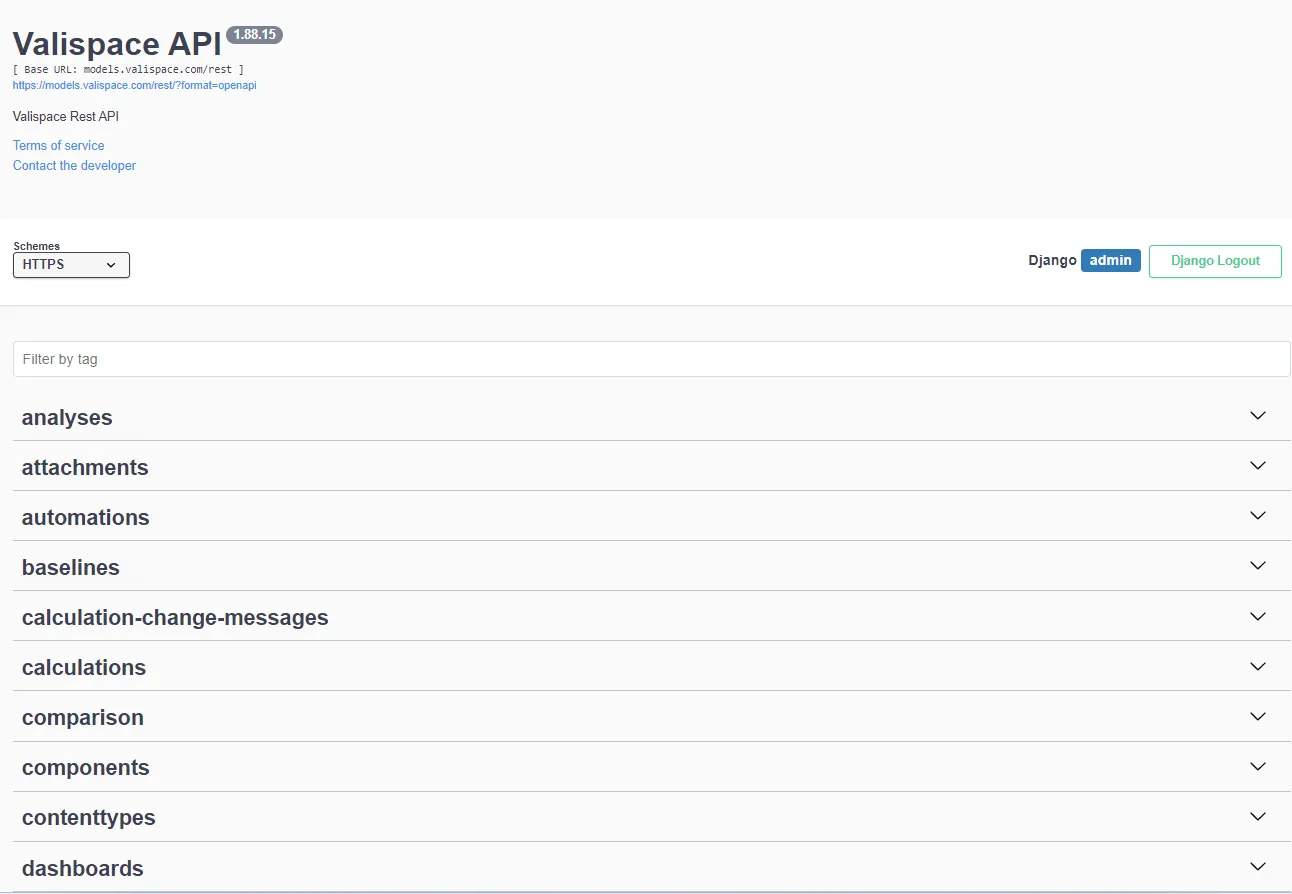Expand the components section chevron
This screenshot has width=1292, height=894.
1258,766
